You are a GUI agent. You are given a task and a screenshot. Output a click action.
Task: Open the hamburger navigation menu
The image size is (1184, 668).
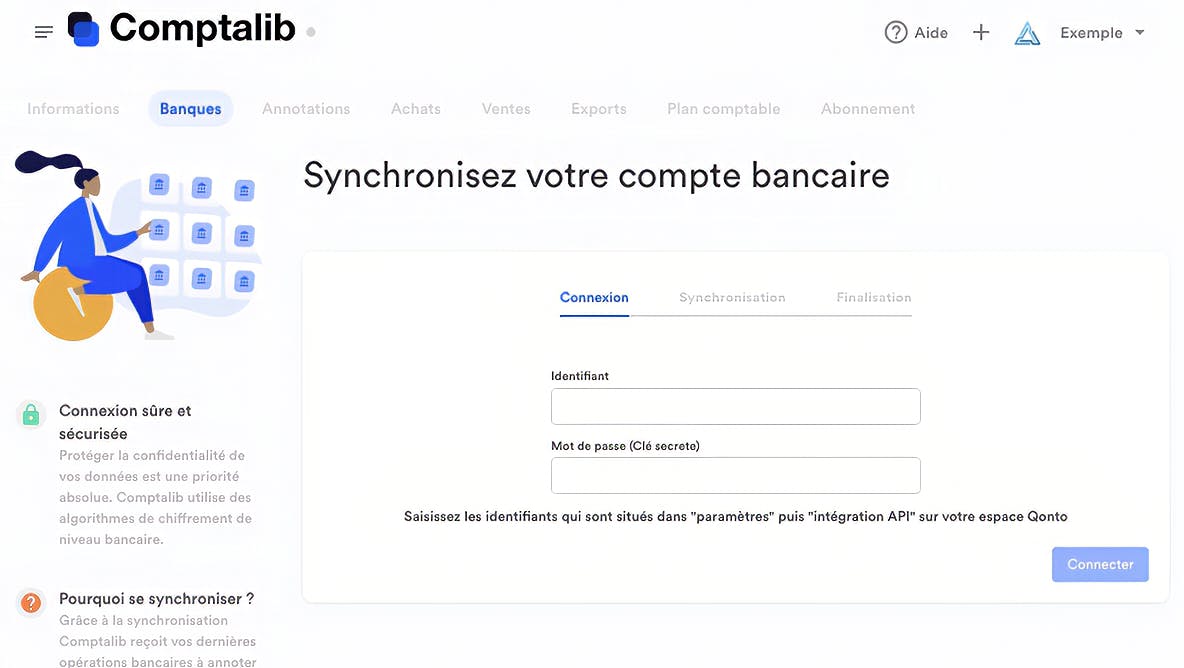coord(43,32)
